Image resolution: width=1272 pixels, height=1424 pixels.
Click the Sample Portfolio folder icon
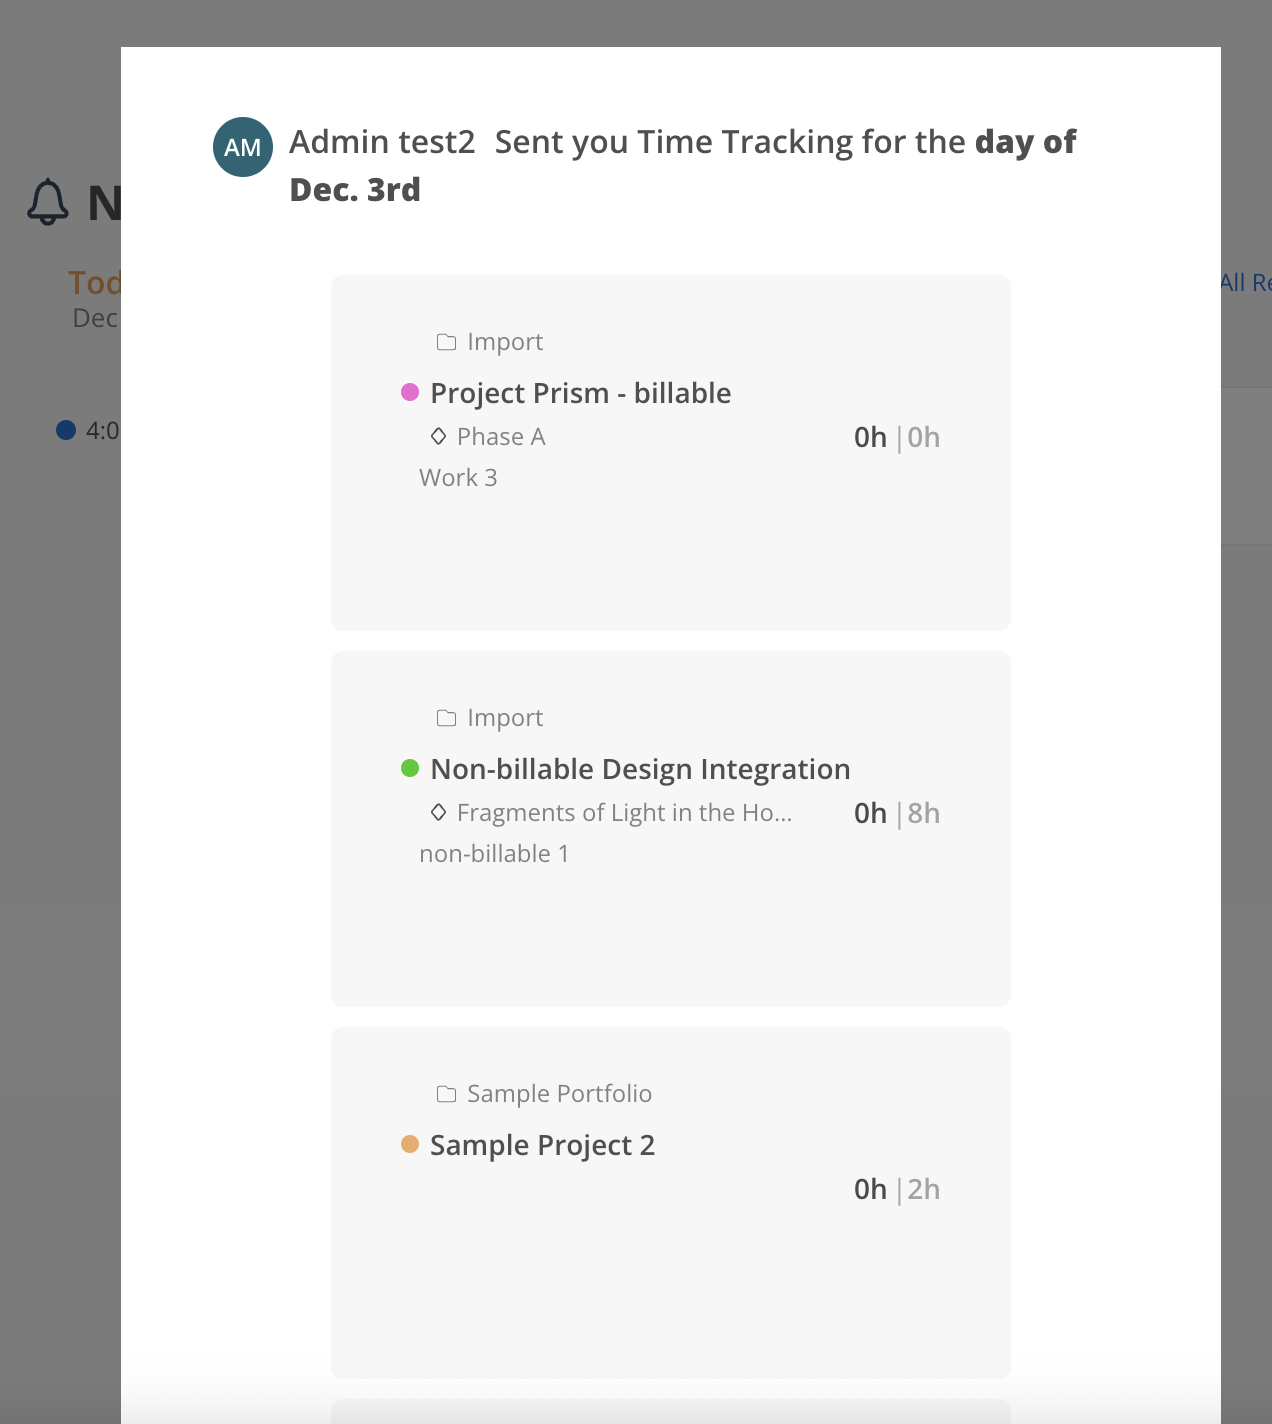[x=446, y=1094]
